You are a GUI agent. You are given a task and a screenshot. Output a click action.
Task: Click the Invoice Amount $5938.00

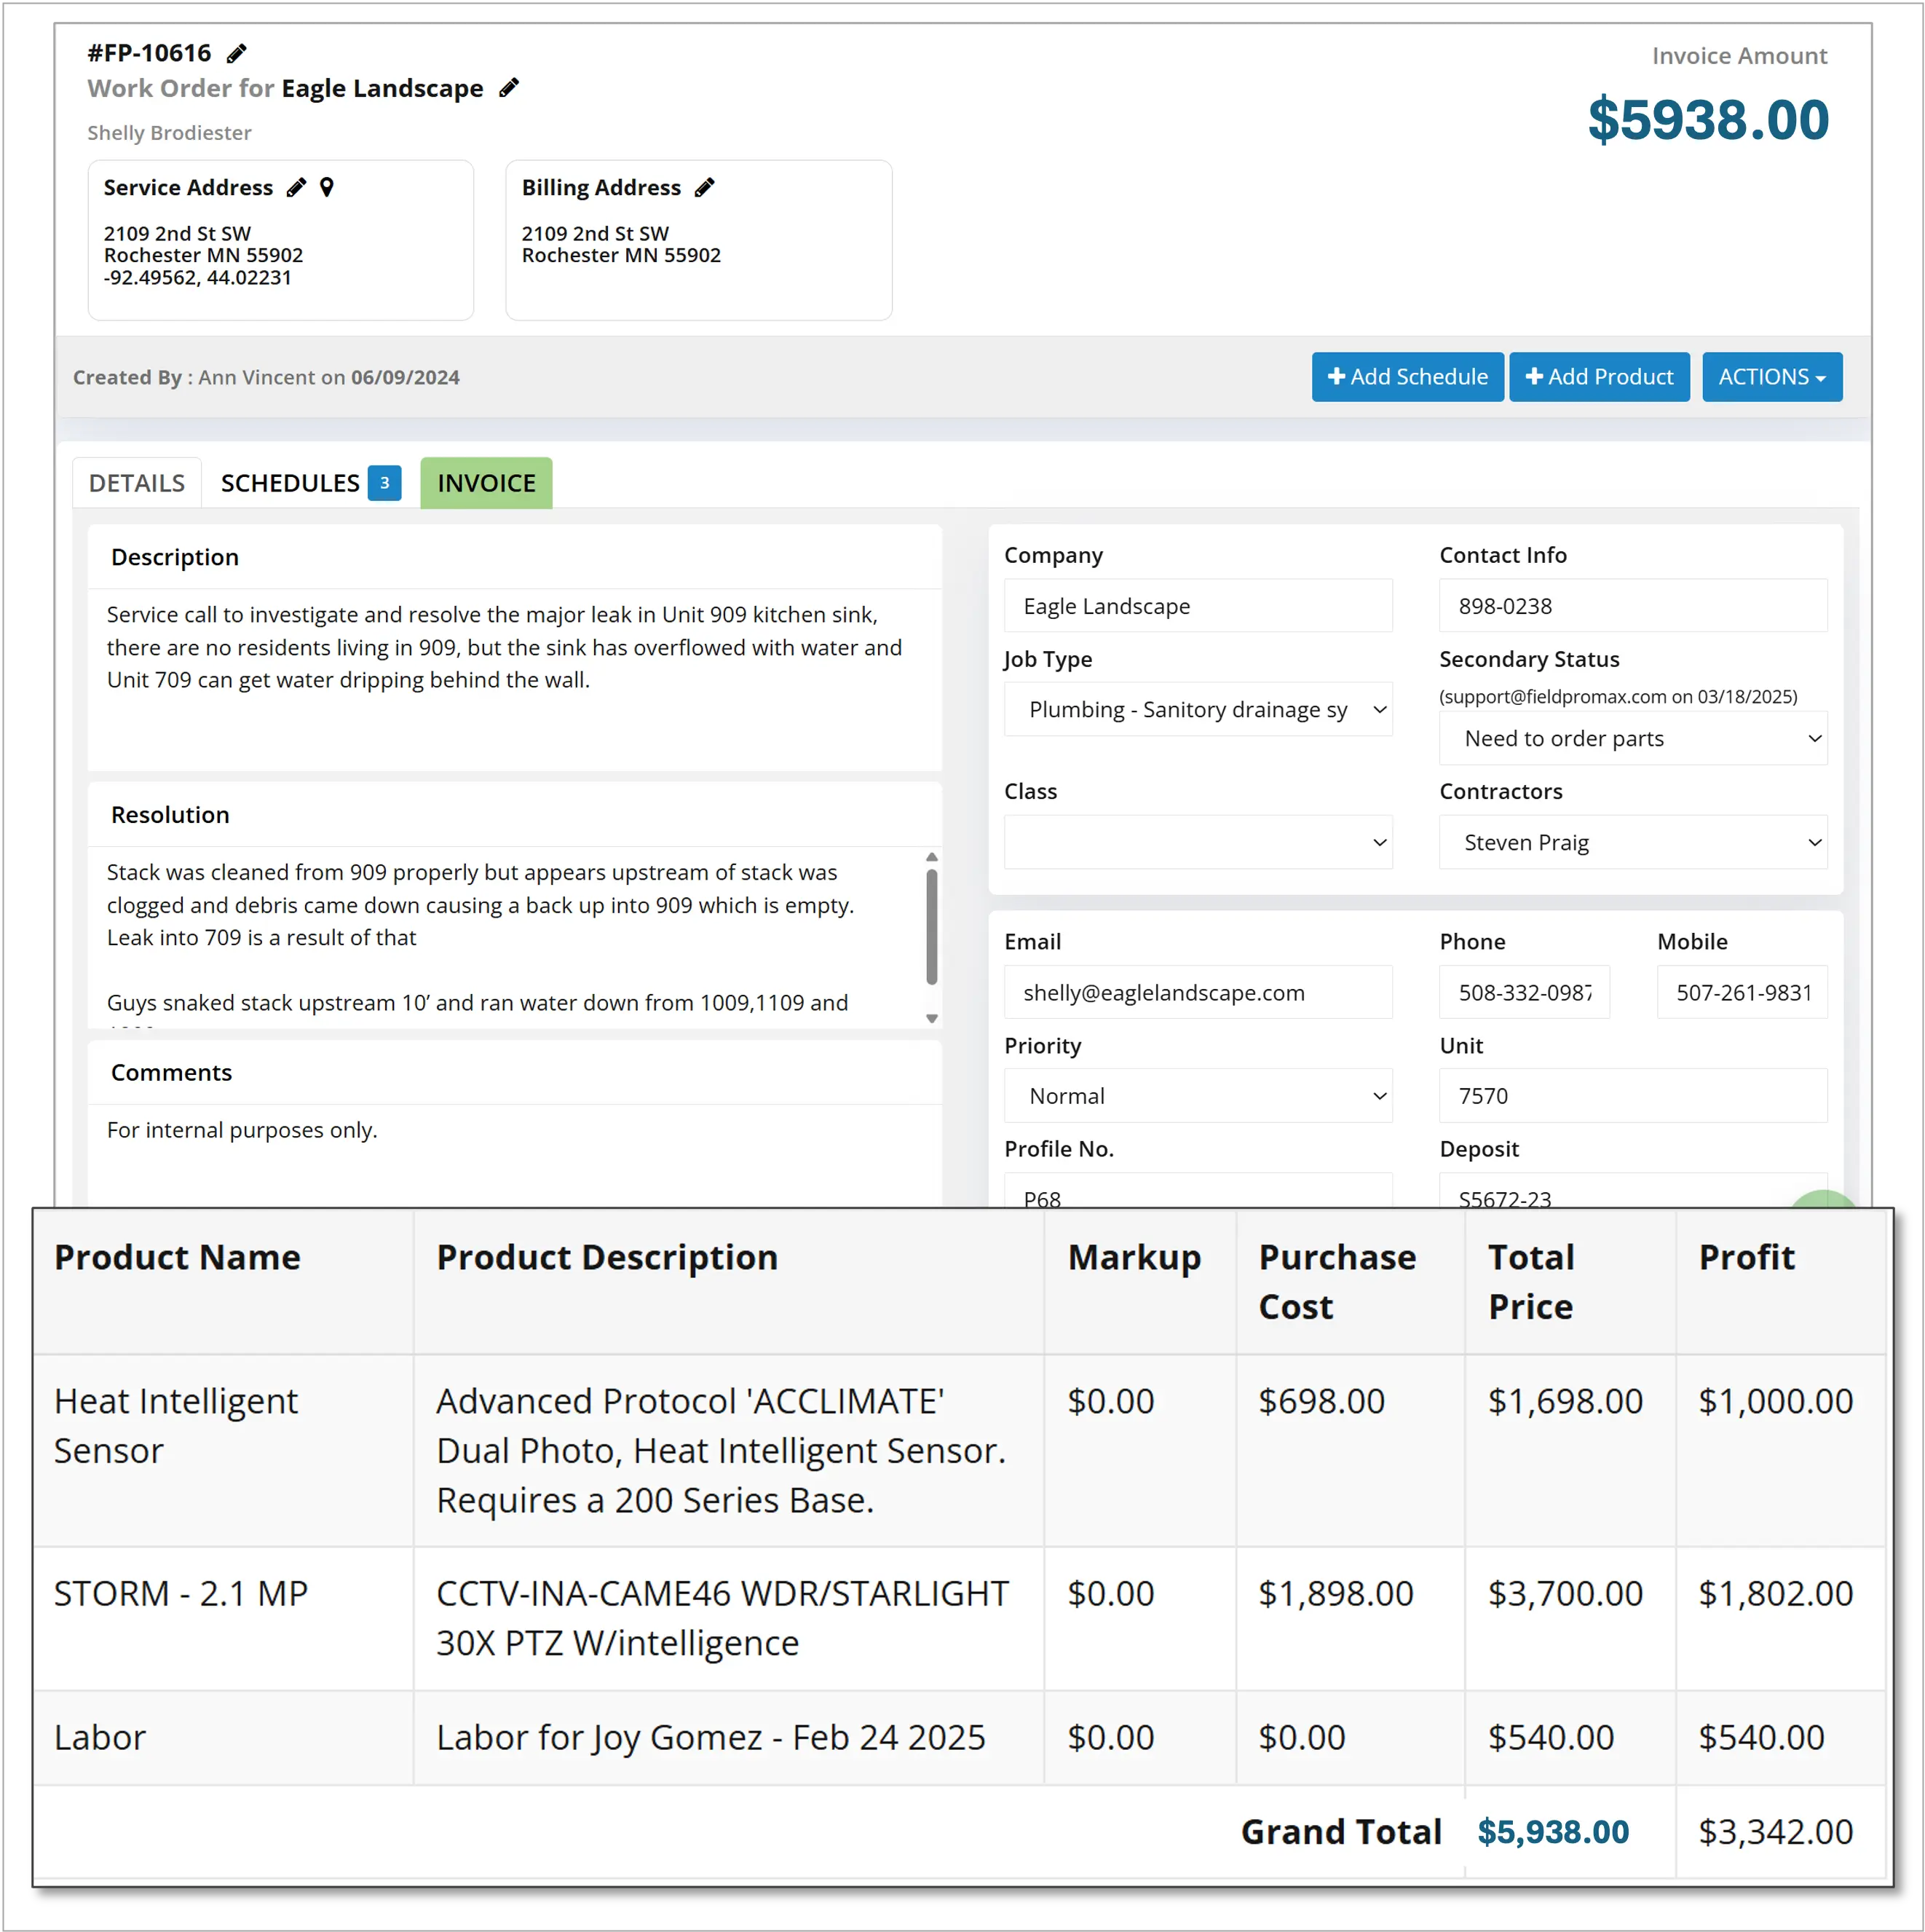point(1708,120)
